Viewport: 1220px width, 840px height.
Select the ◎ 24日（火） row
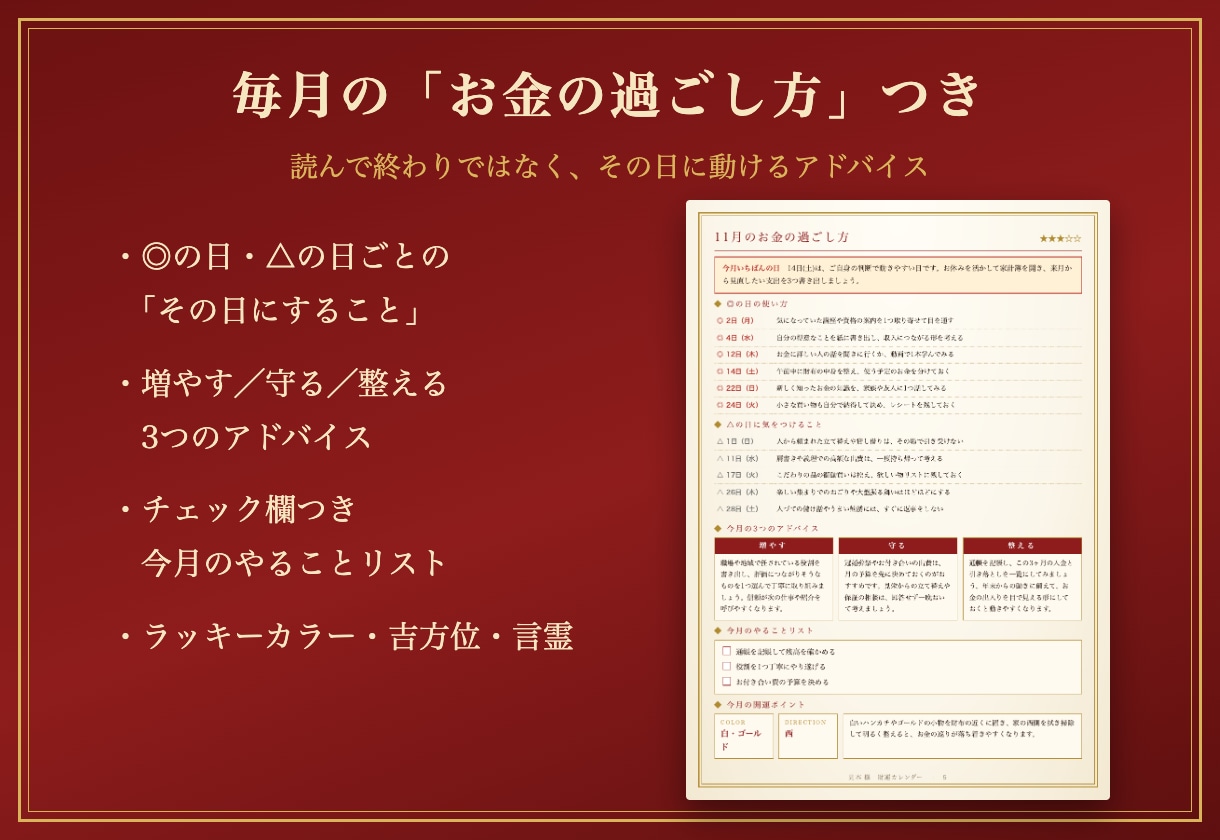point(898,405)
